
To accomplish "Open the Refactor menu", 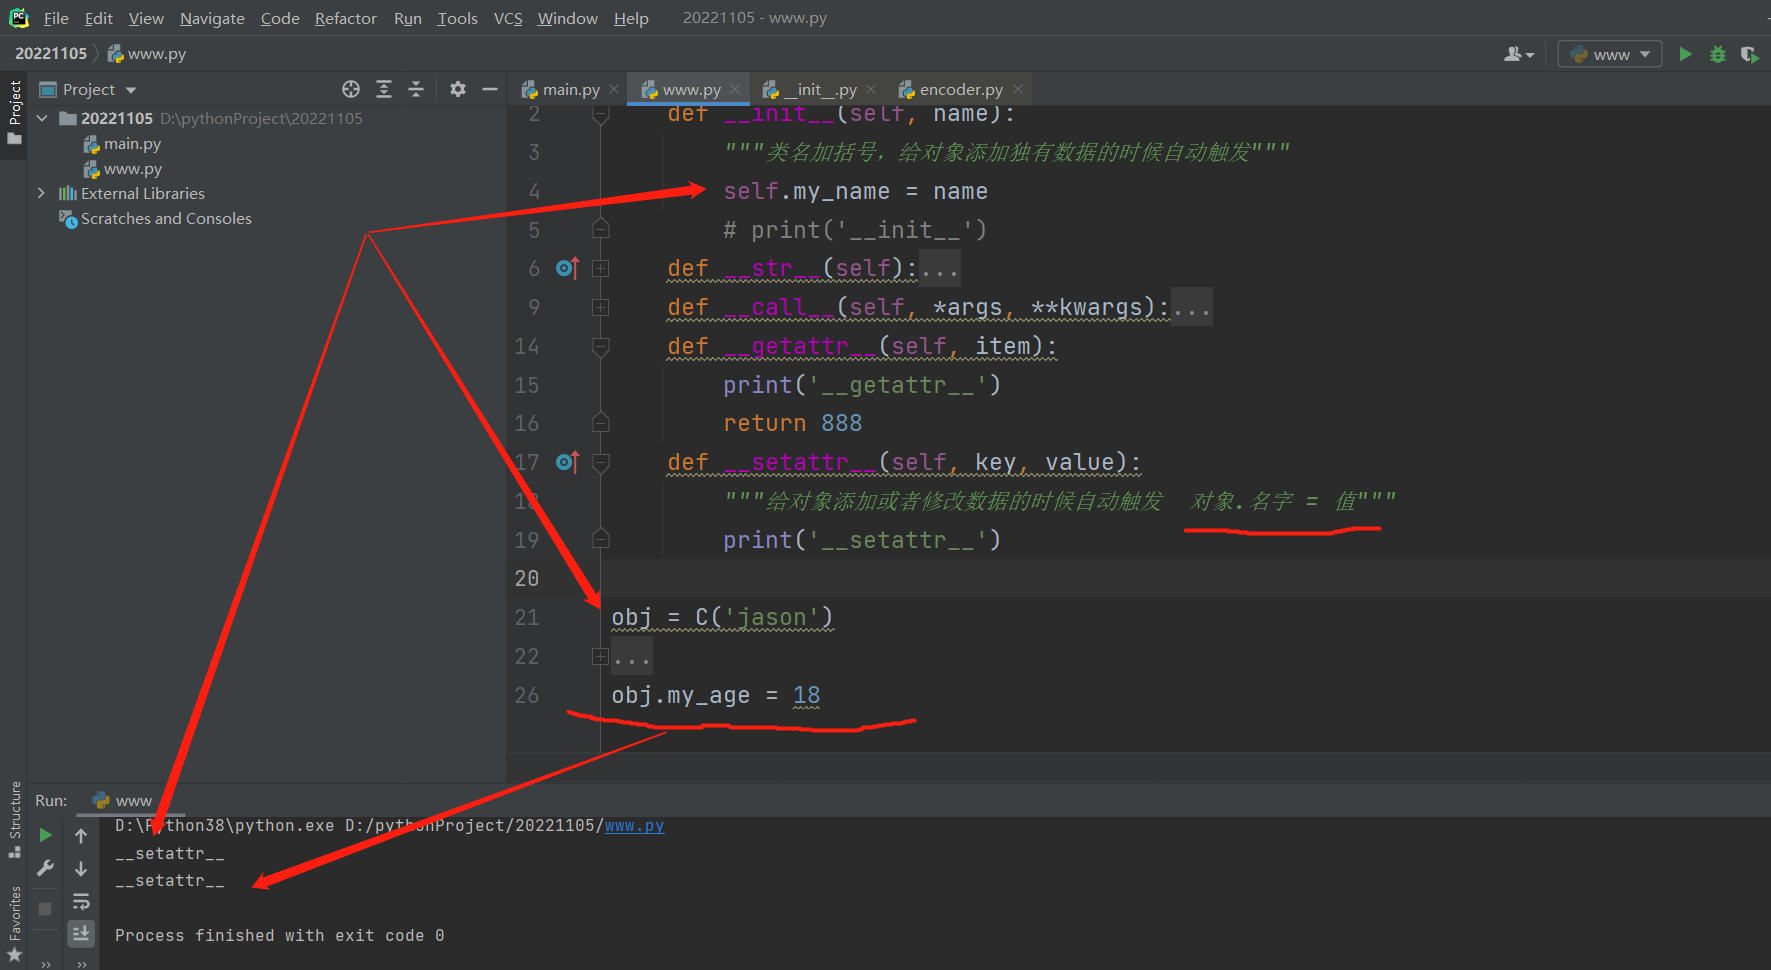I will (346, 18).
